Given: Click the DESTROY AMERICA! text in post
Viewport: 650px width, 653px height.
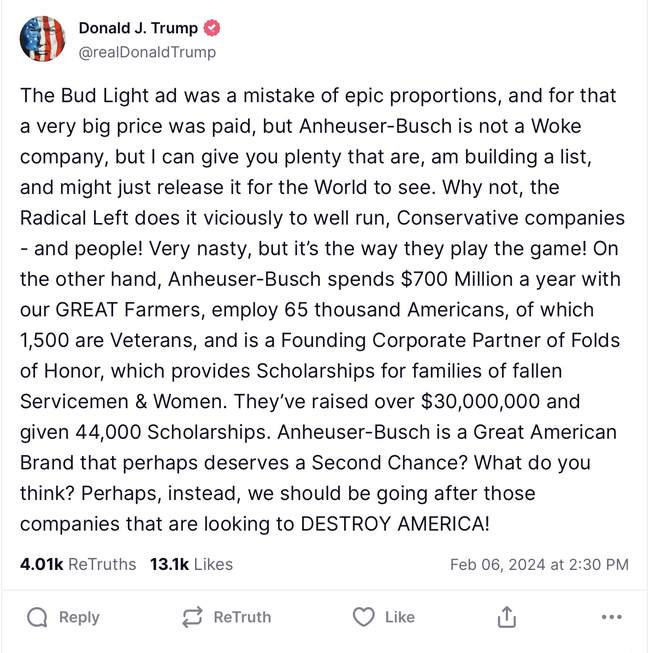Looking at the screenshot, I should (395, 524).
